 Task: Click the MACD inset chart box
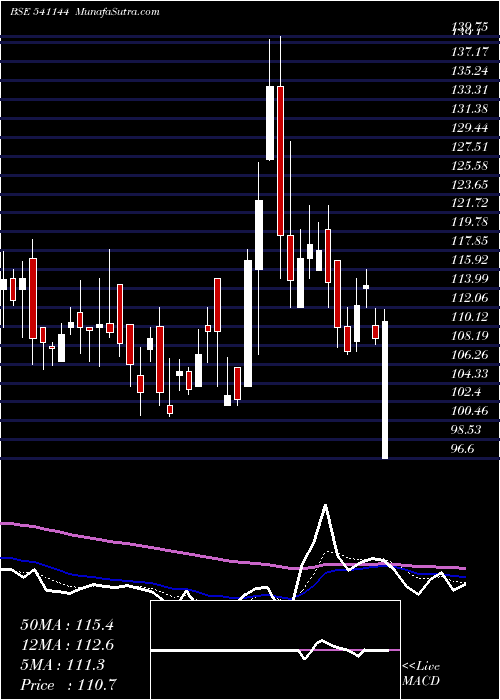pos(275,650)
